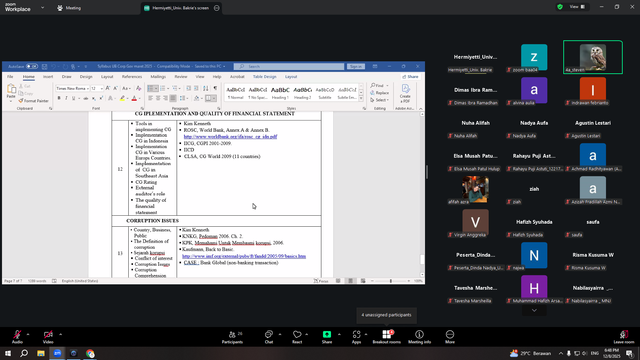Image resolution: width=640 pixels, height=360 pixels.
Task: Click the 4 unassigned participants tooltip
Action: point(386,315)
